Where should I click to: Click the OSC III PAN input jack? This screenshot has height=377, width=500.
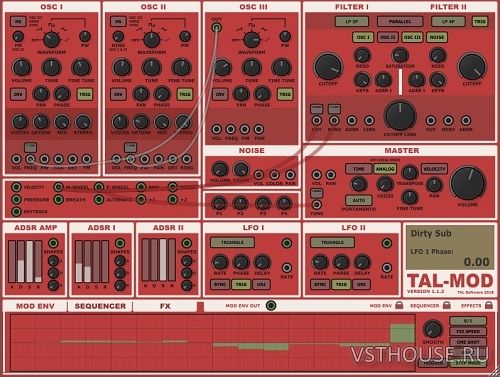coord(259,129)
